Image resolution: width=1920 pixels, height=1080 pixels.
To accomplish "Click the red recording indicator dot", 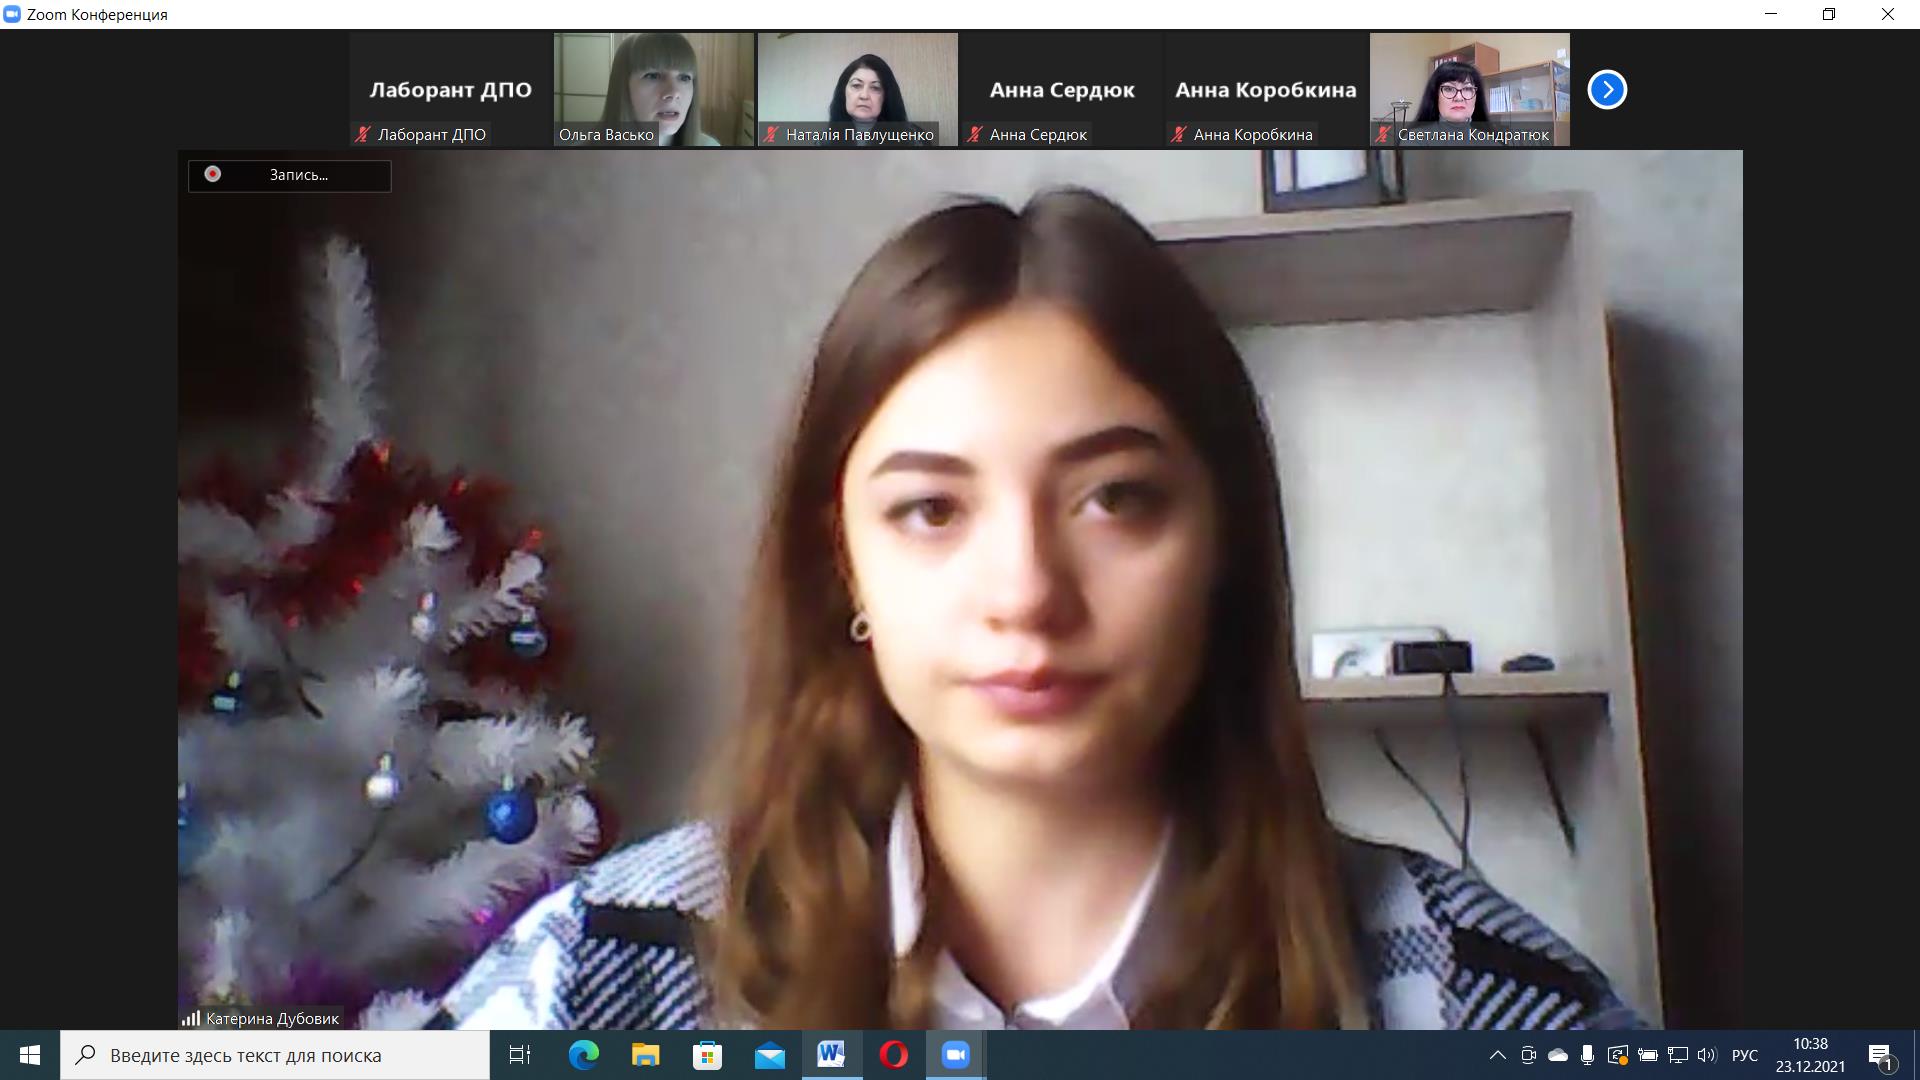I will [x=212, y=174].
